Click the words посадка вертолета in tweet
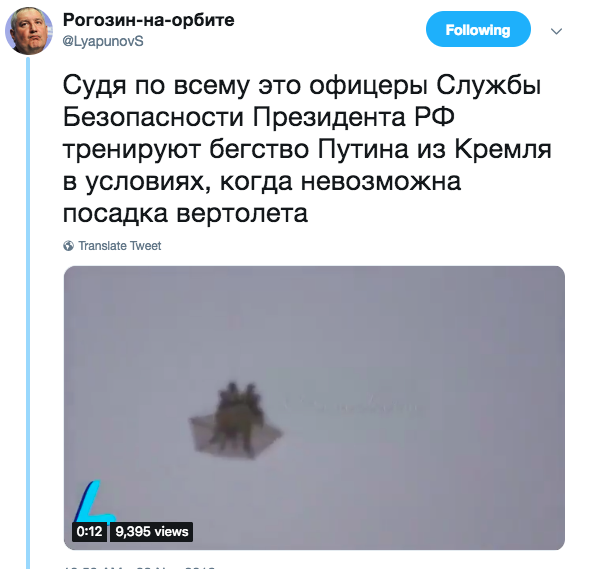This screenshot has height=569, width=599. (185, 213)
